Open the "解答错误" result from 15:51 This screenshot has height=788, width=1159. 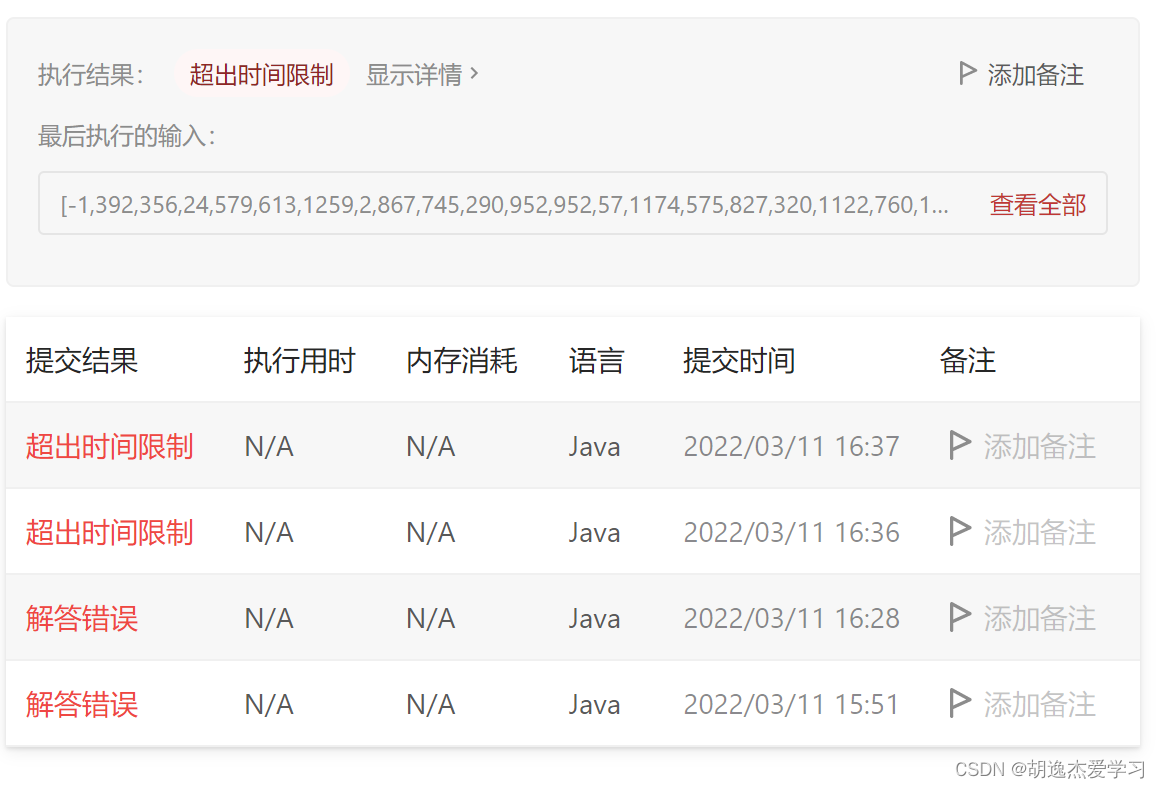pos(80,704)
